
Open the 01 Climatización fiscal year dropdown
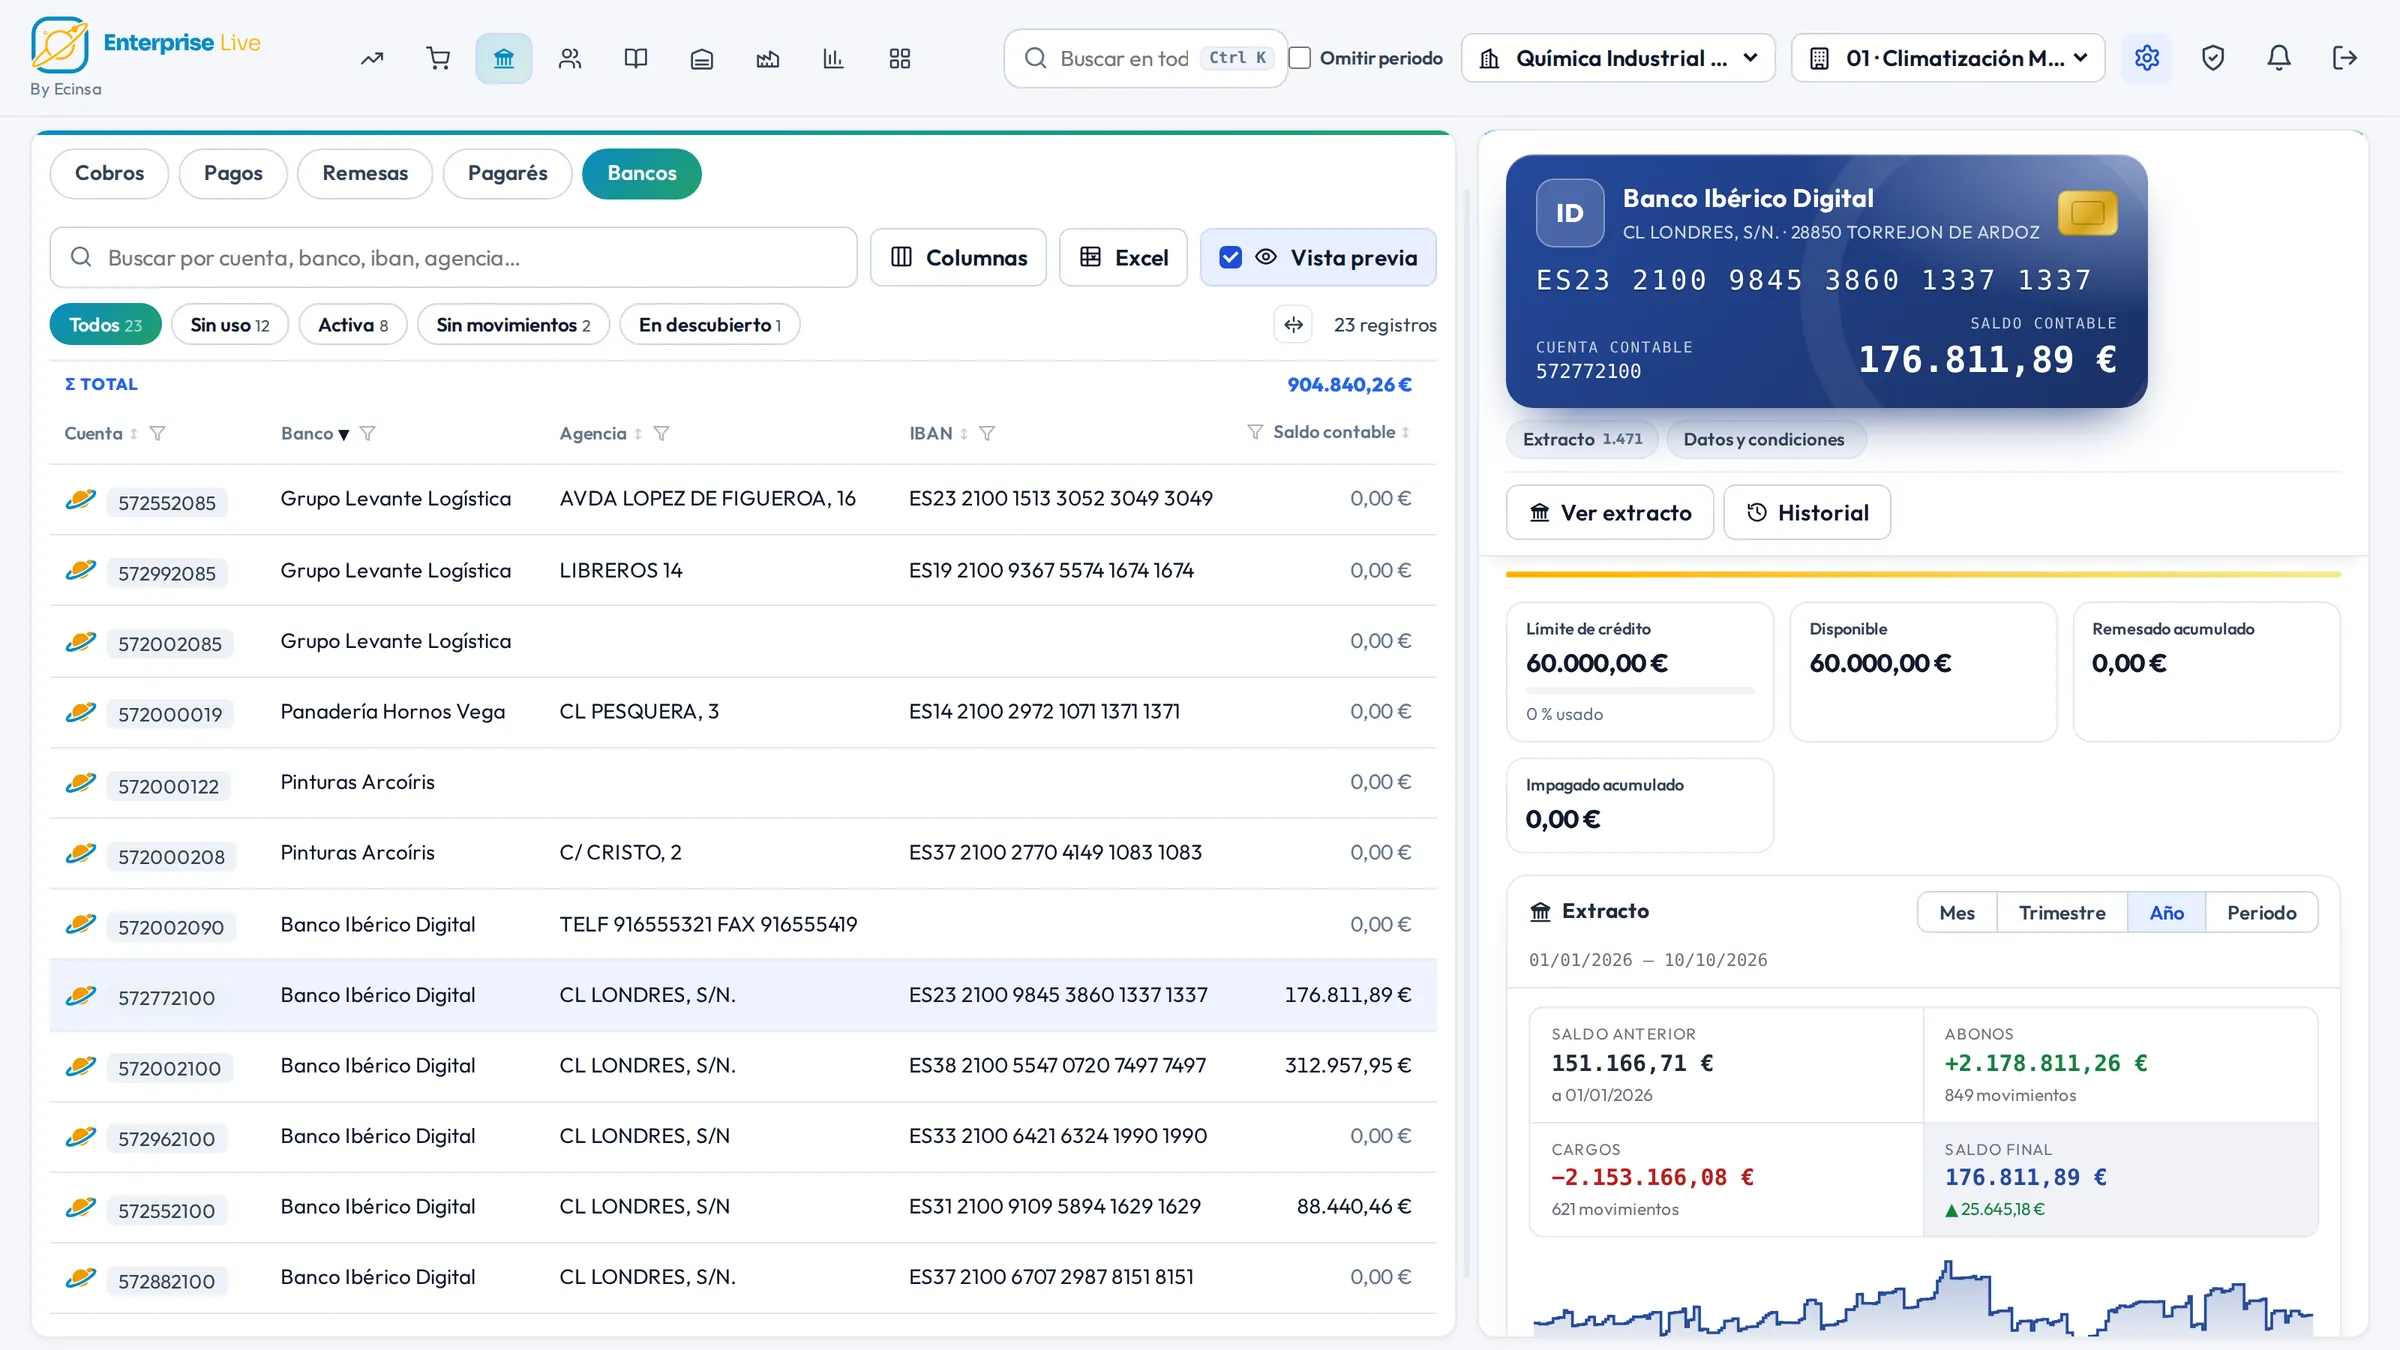pyautogui.click(x=1948, y=58)
